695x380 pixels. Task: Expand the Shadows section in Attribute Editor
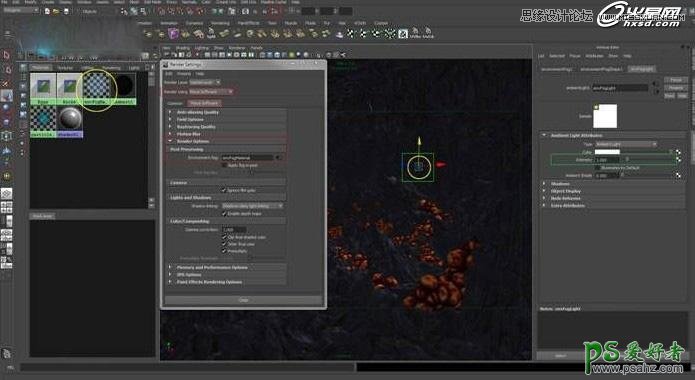613,184
